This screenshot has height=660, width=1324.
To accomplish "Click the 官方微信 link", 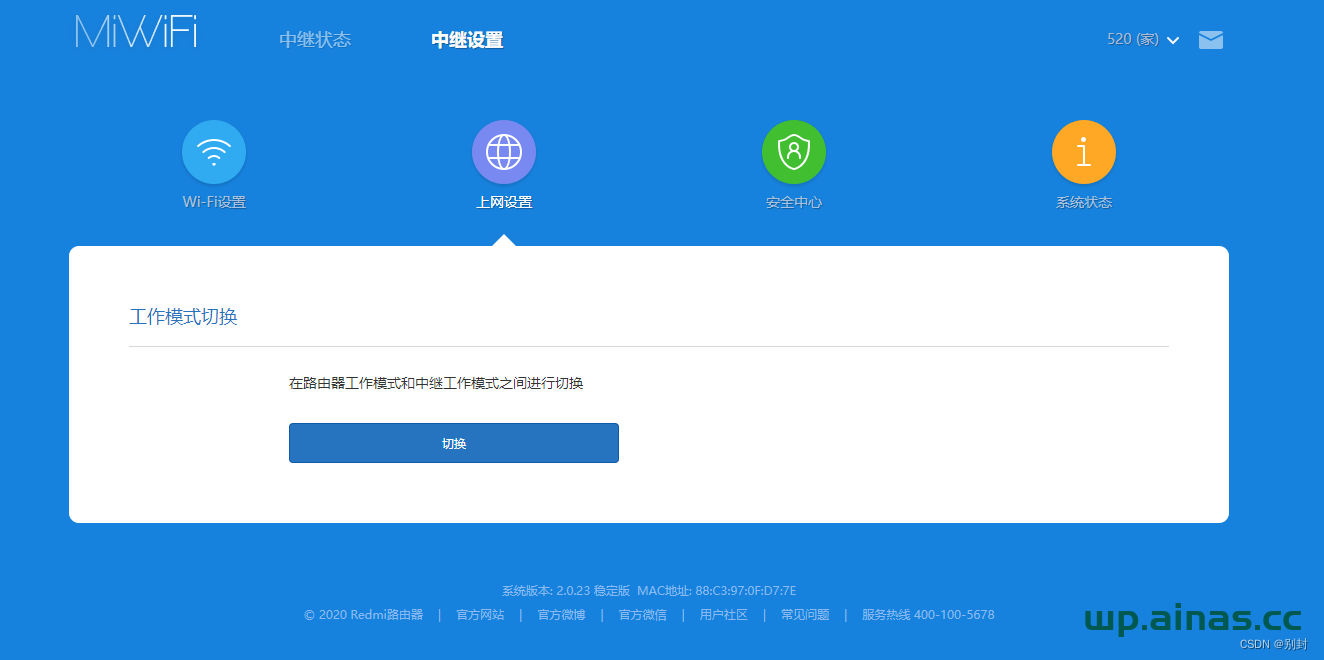I will (641, 615).
